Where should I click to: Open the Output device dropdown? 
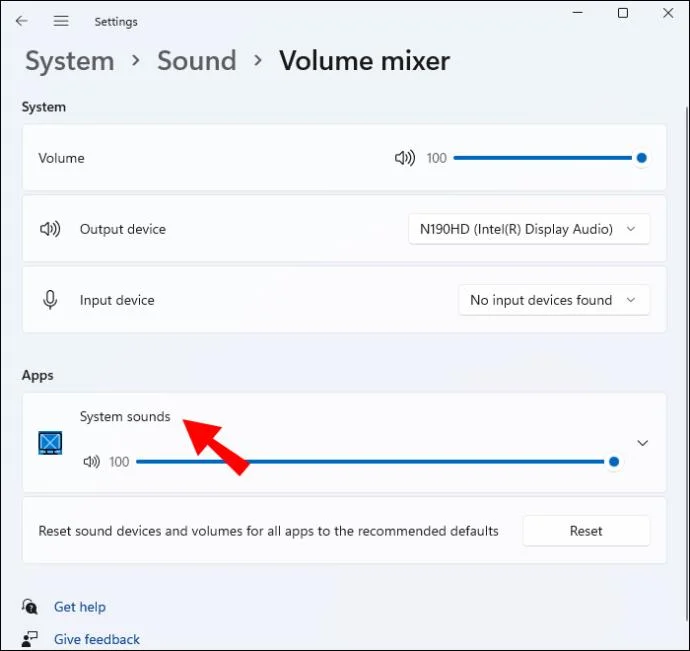pyautogui.click(x=529, y=229)
